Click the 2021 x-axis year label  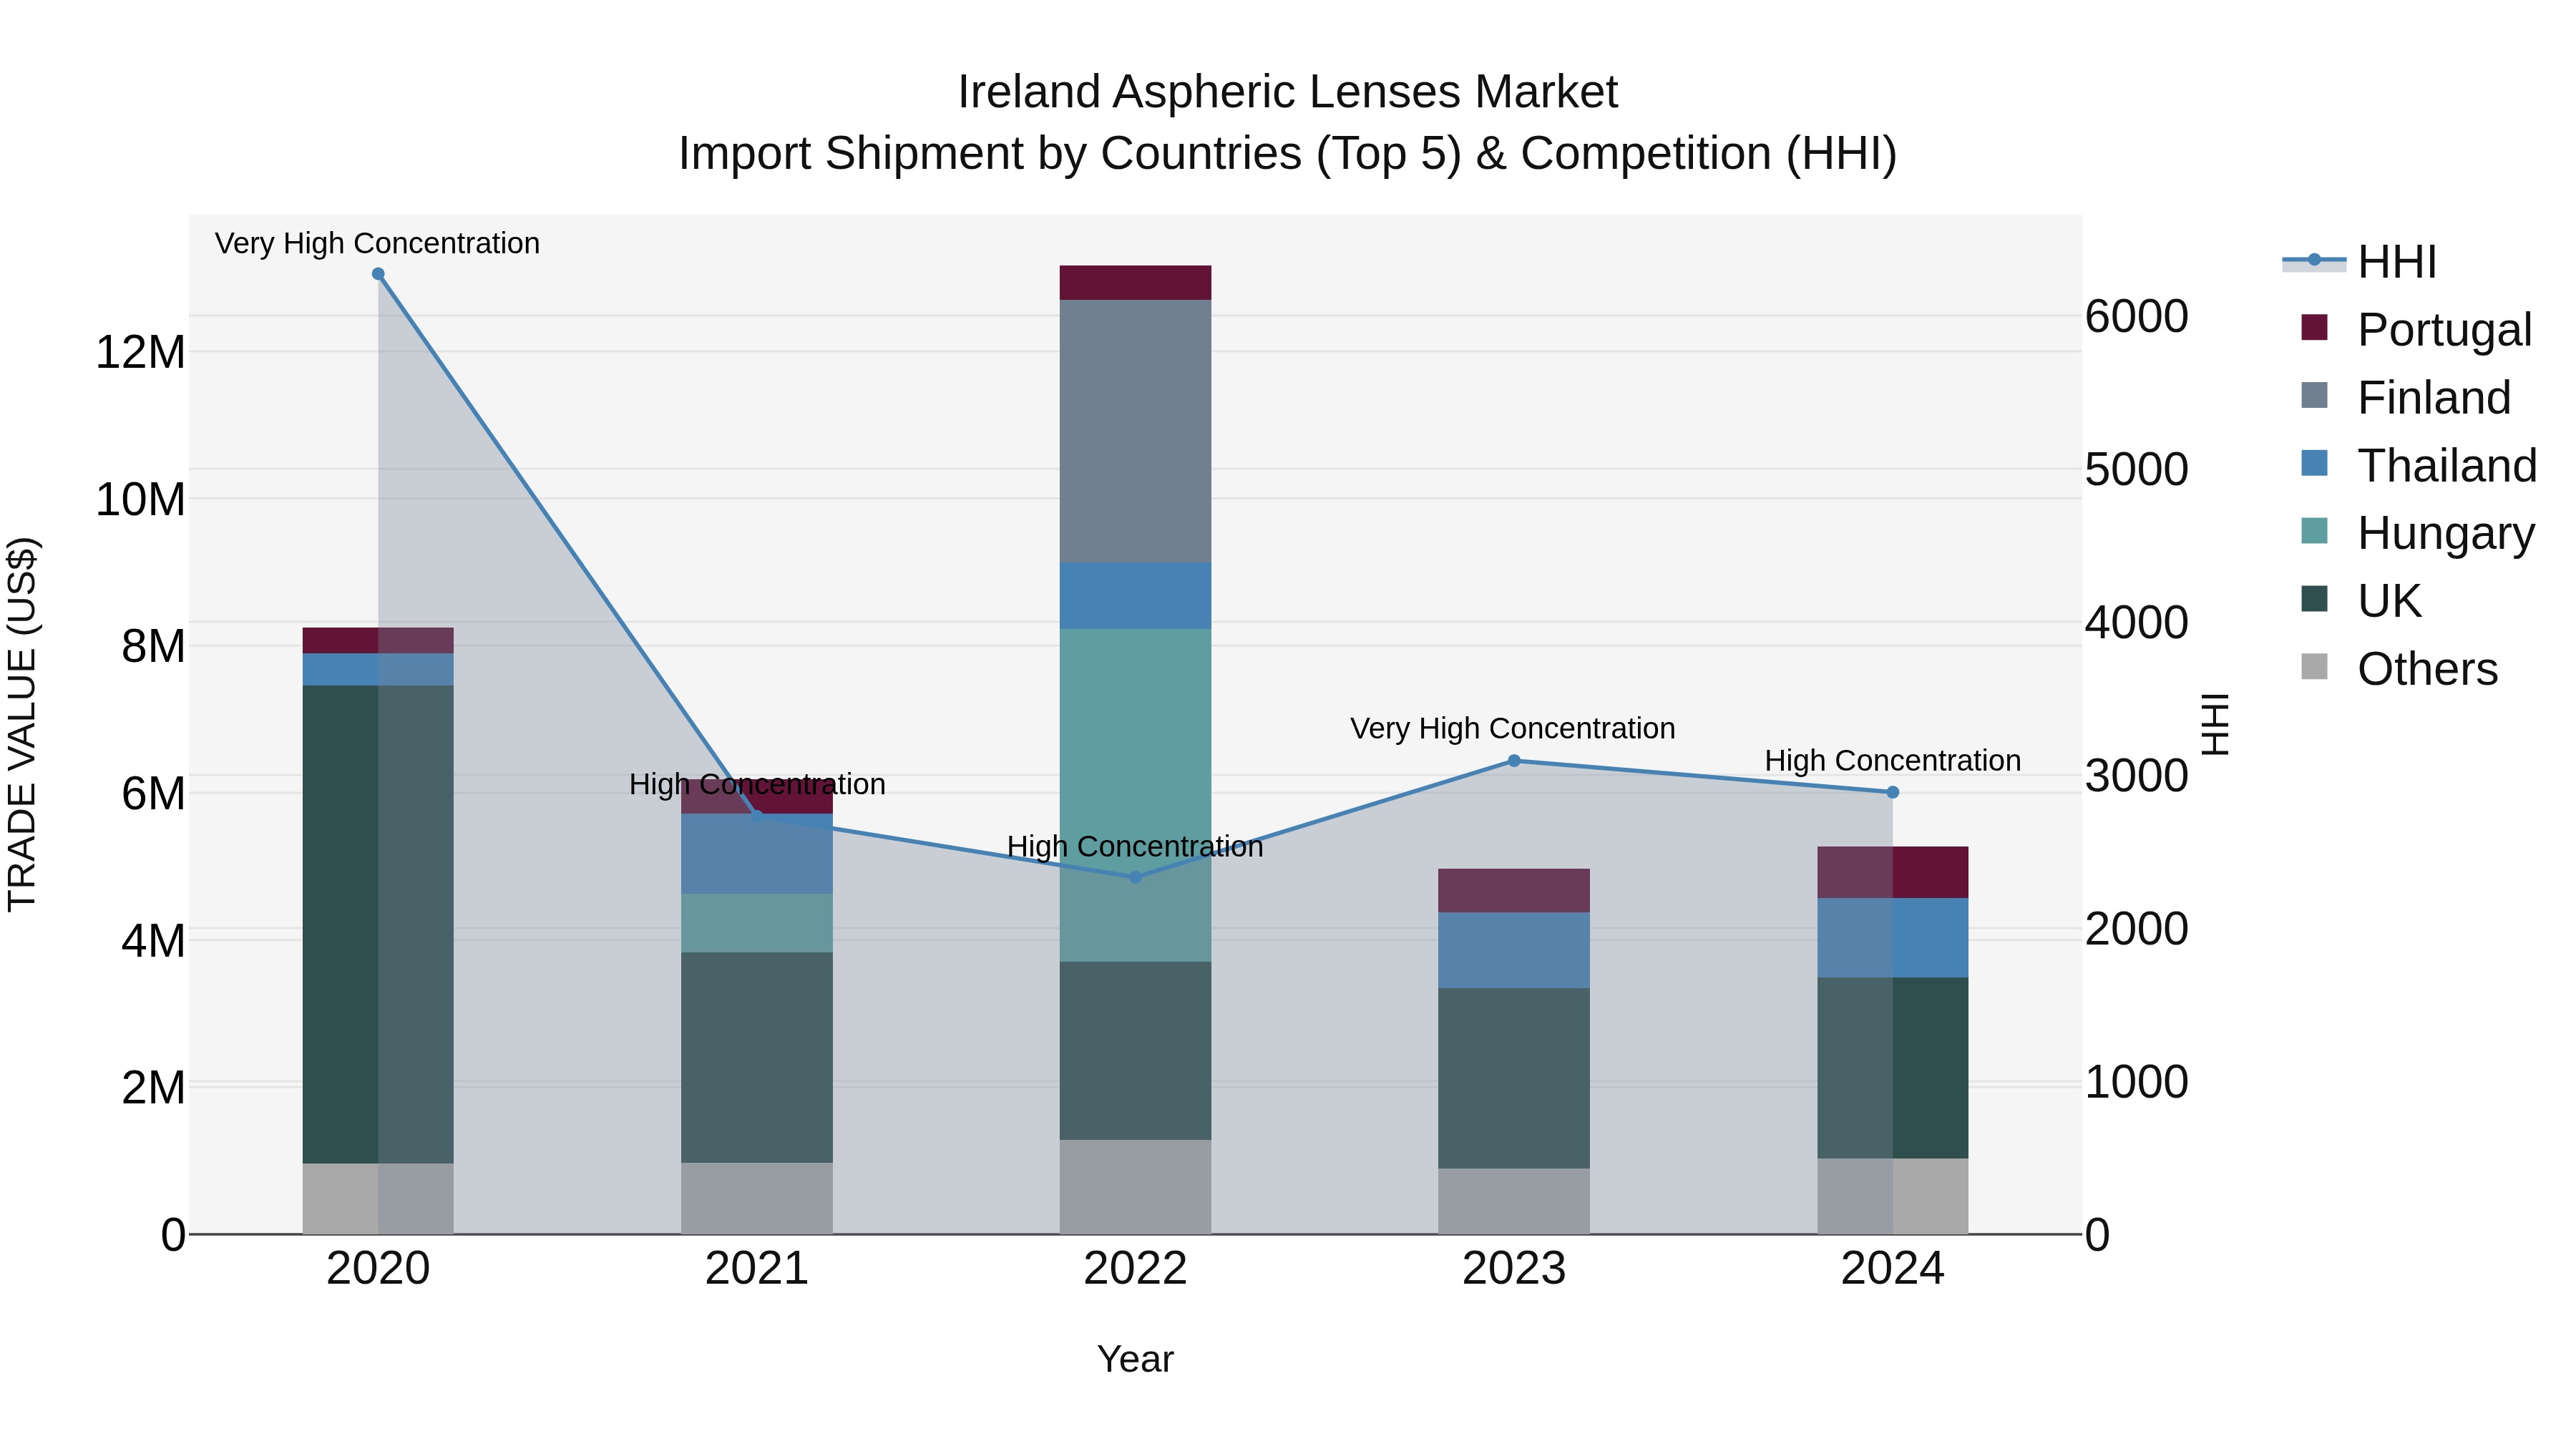[757, 1269]
